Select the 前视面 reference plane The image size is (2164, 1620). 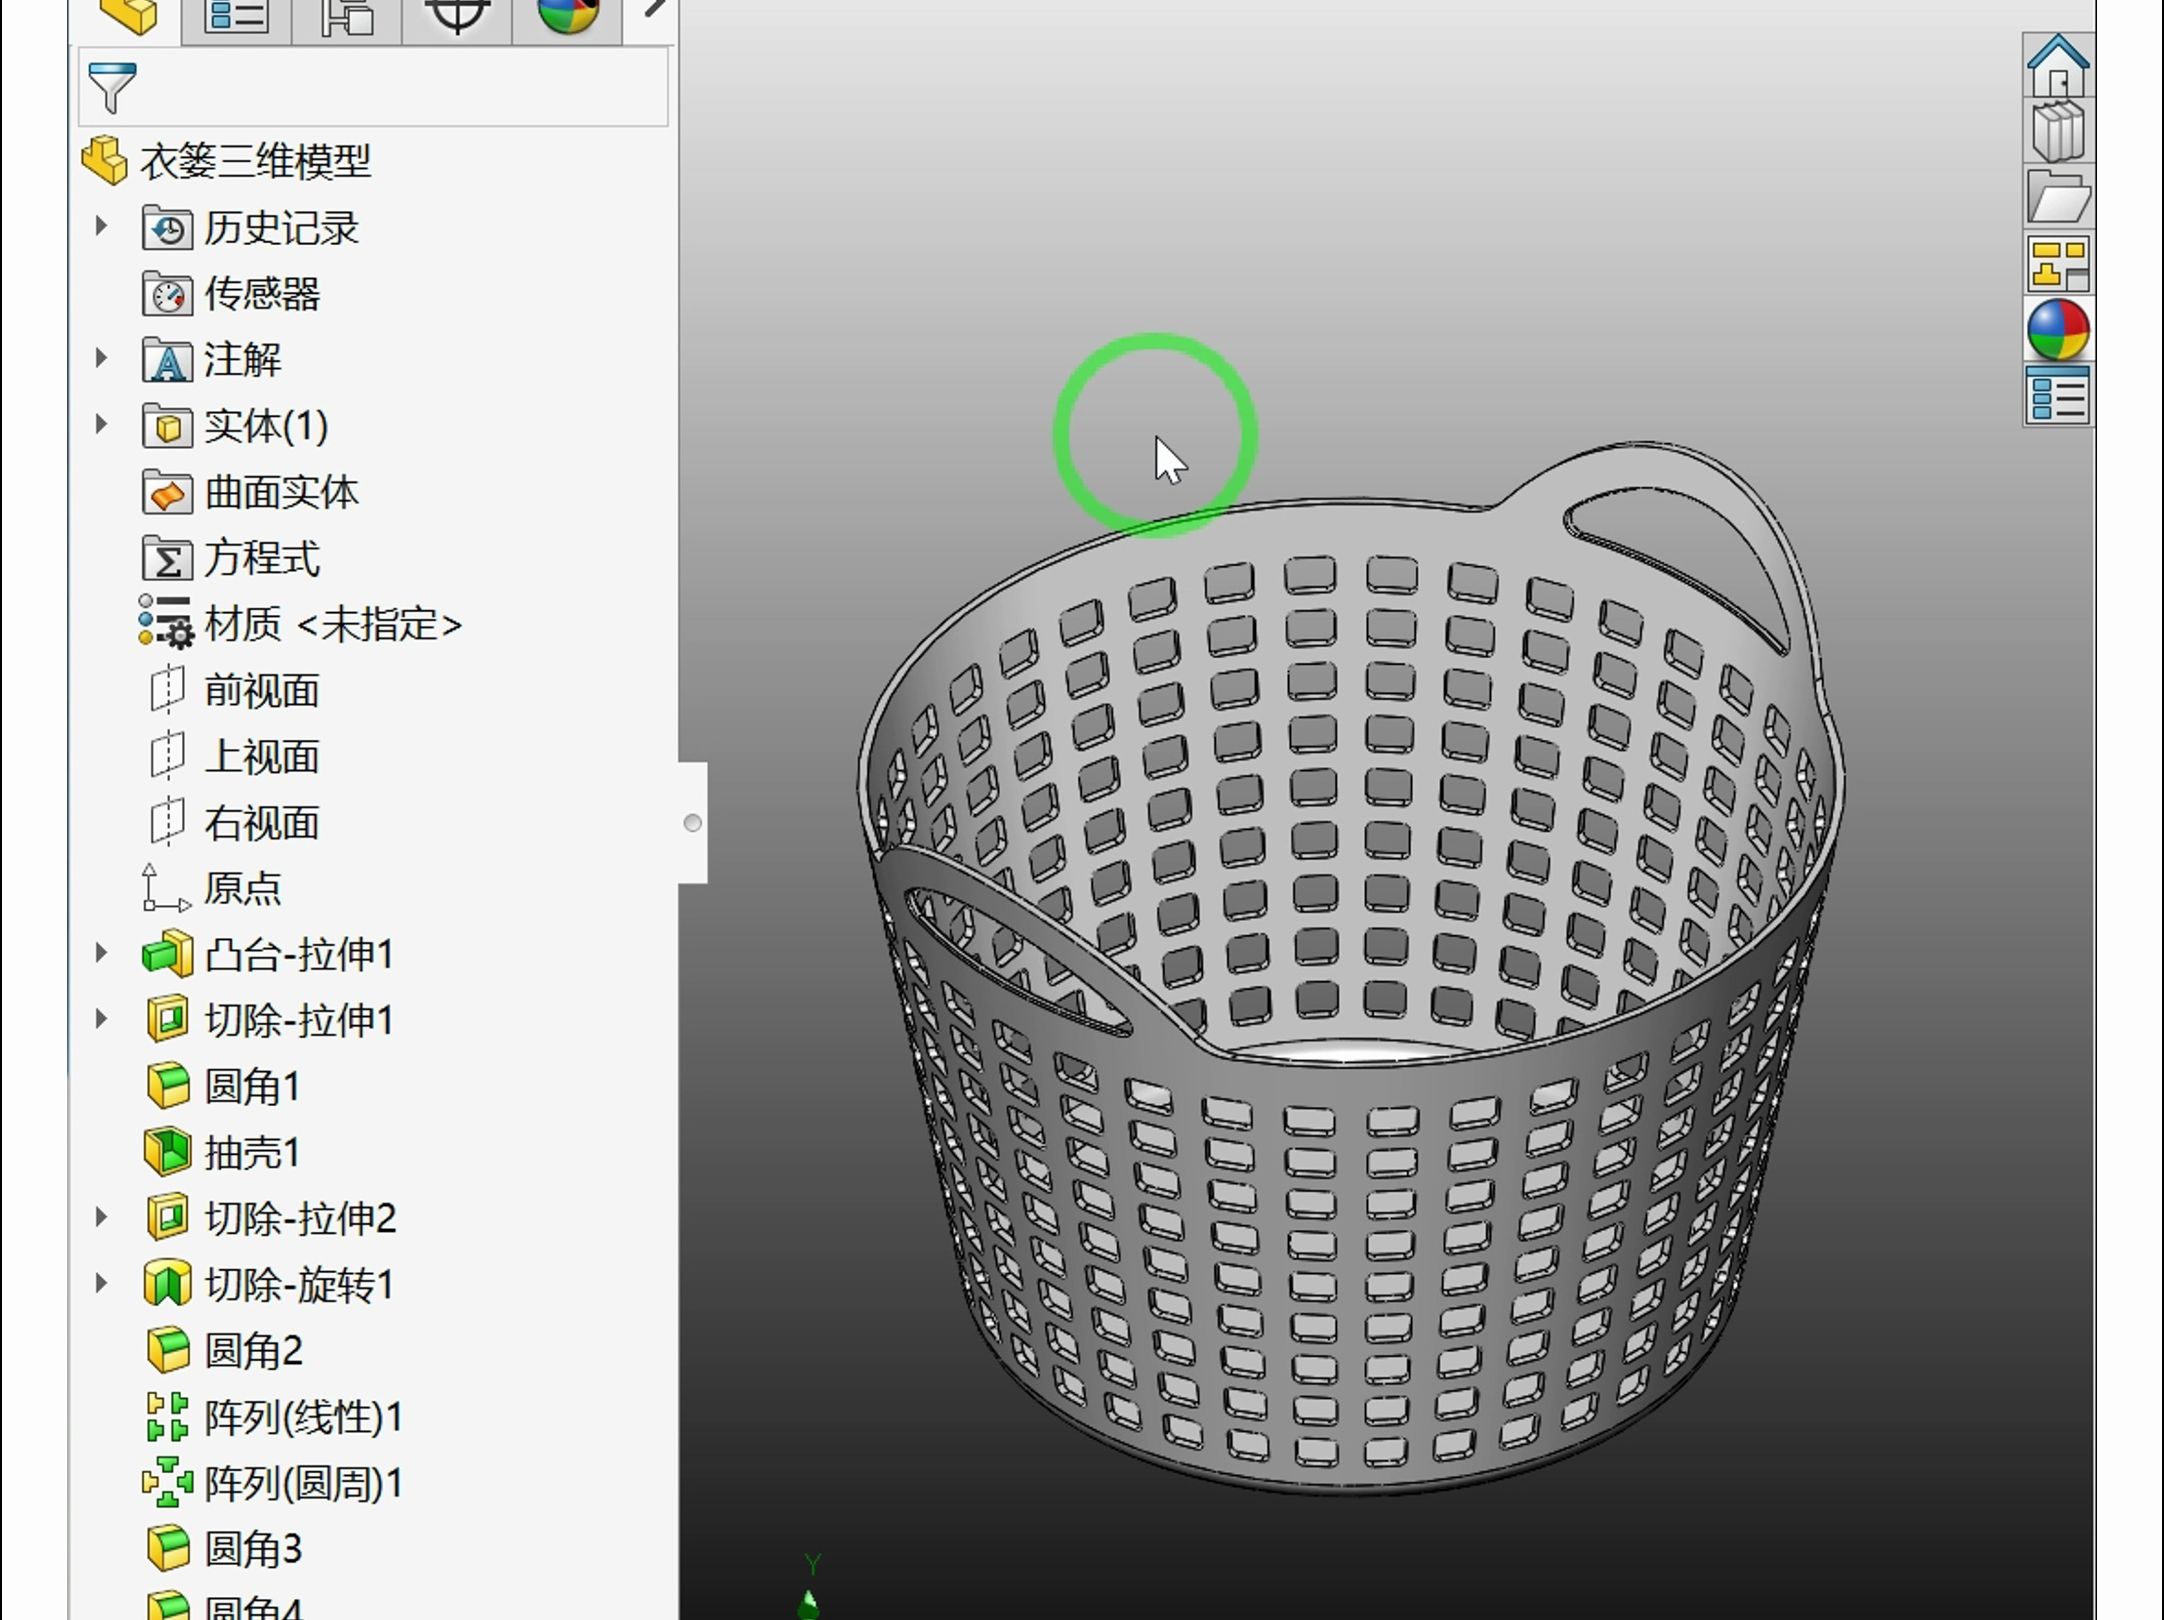tap(262, 690)
